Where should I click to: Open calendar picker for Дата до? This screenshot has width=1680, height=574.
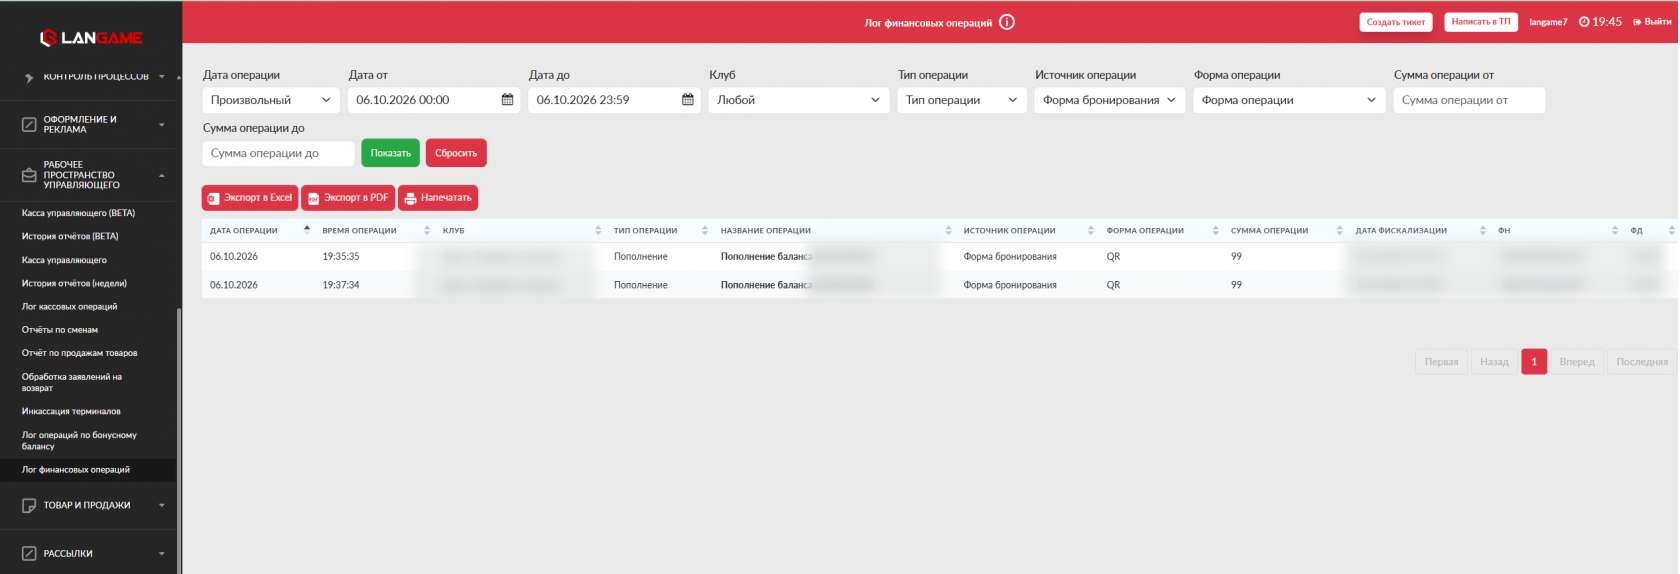point(688,100)
